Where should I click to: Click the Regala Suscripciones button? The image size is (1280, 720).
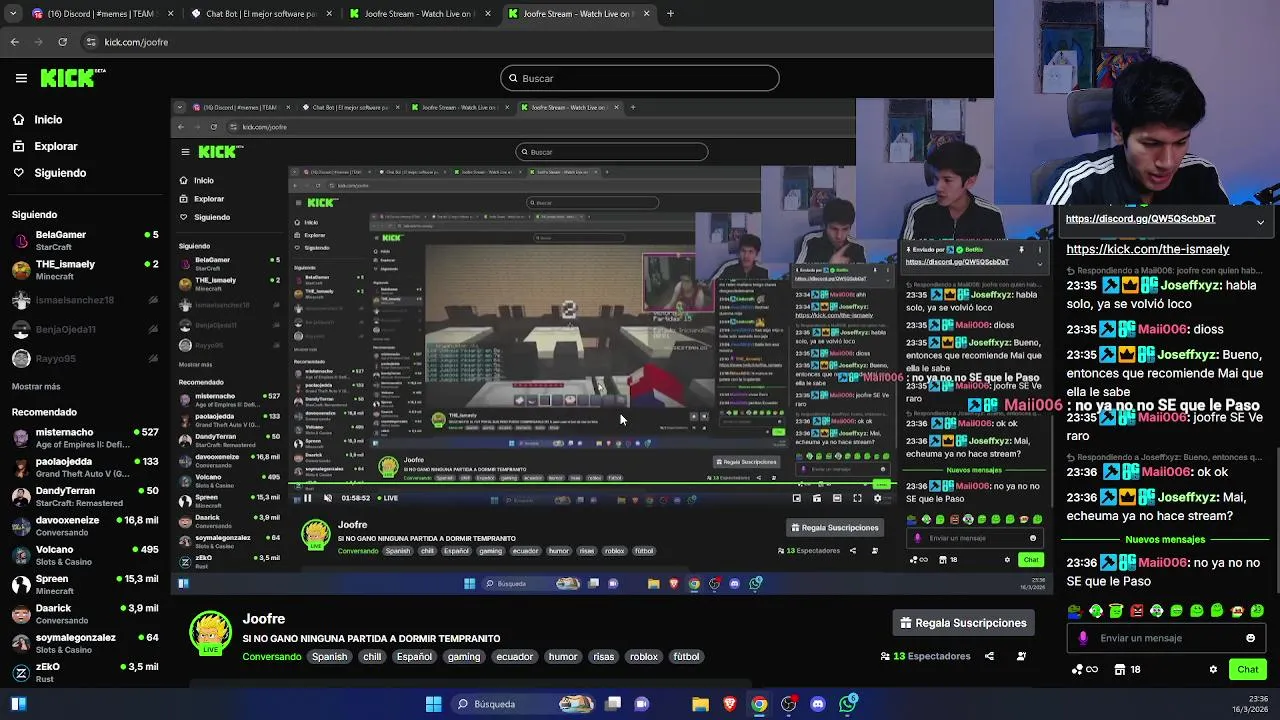tap(963, 623)
